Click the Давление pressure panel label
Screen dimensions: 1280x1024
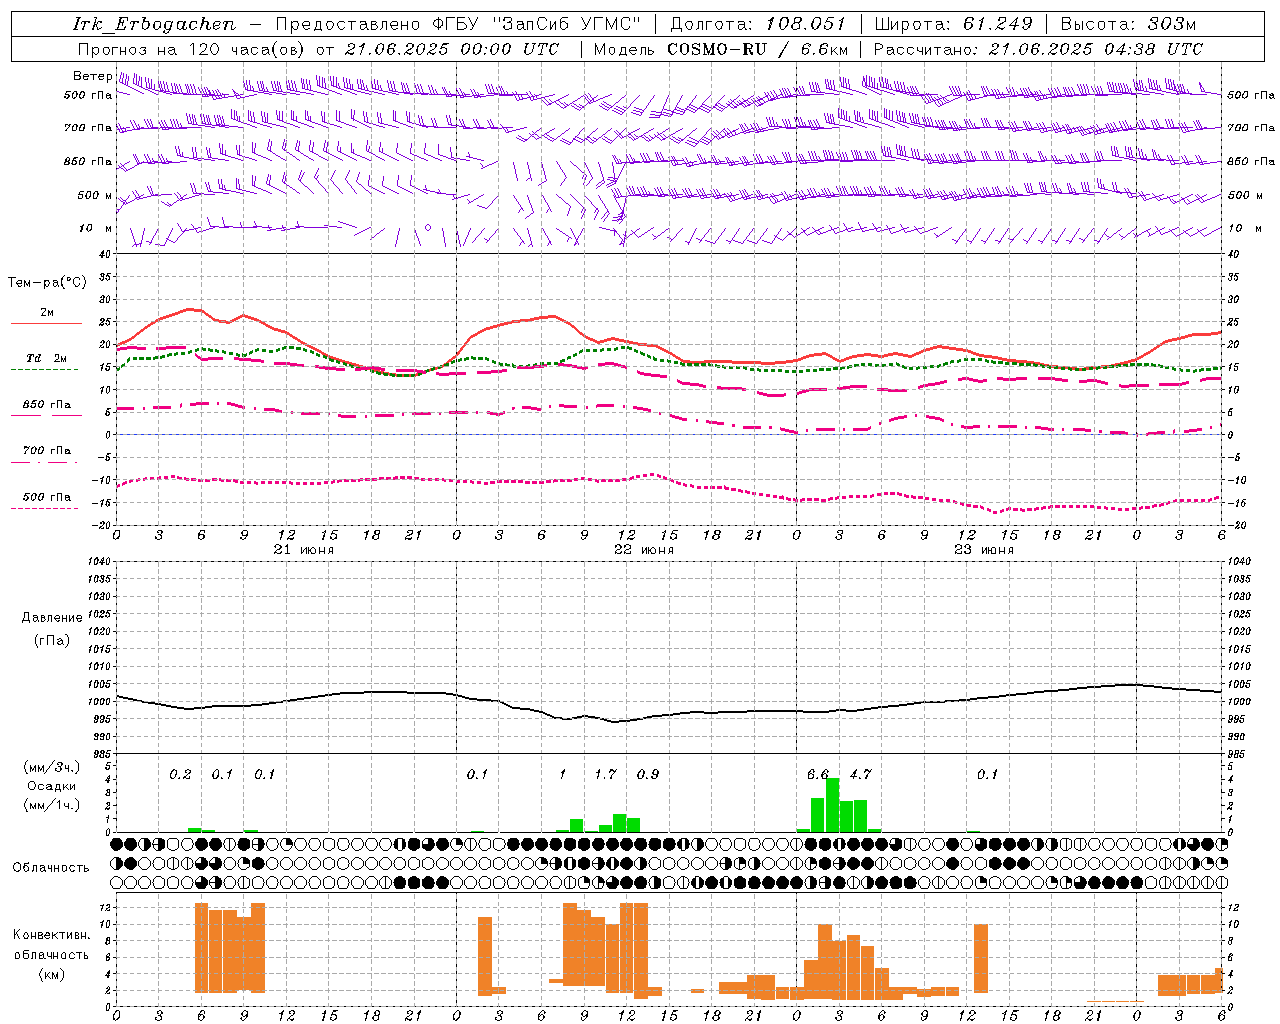click(x=52, y=618)
